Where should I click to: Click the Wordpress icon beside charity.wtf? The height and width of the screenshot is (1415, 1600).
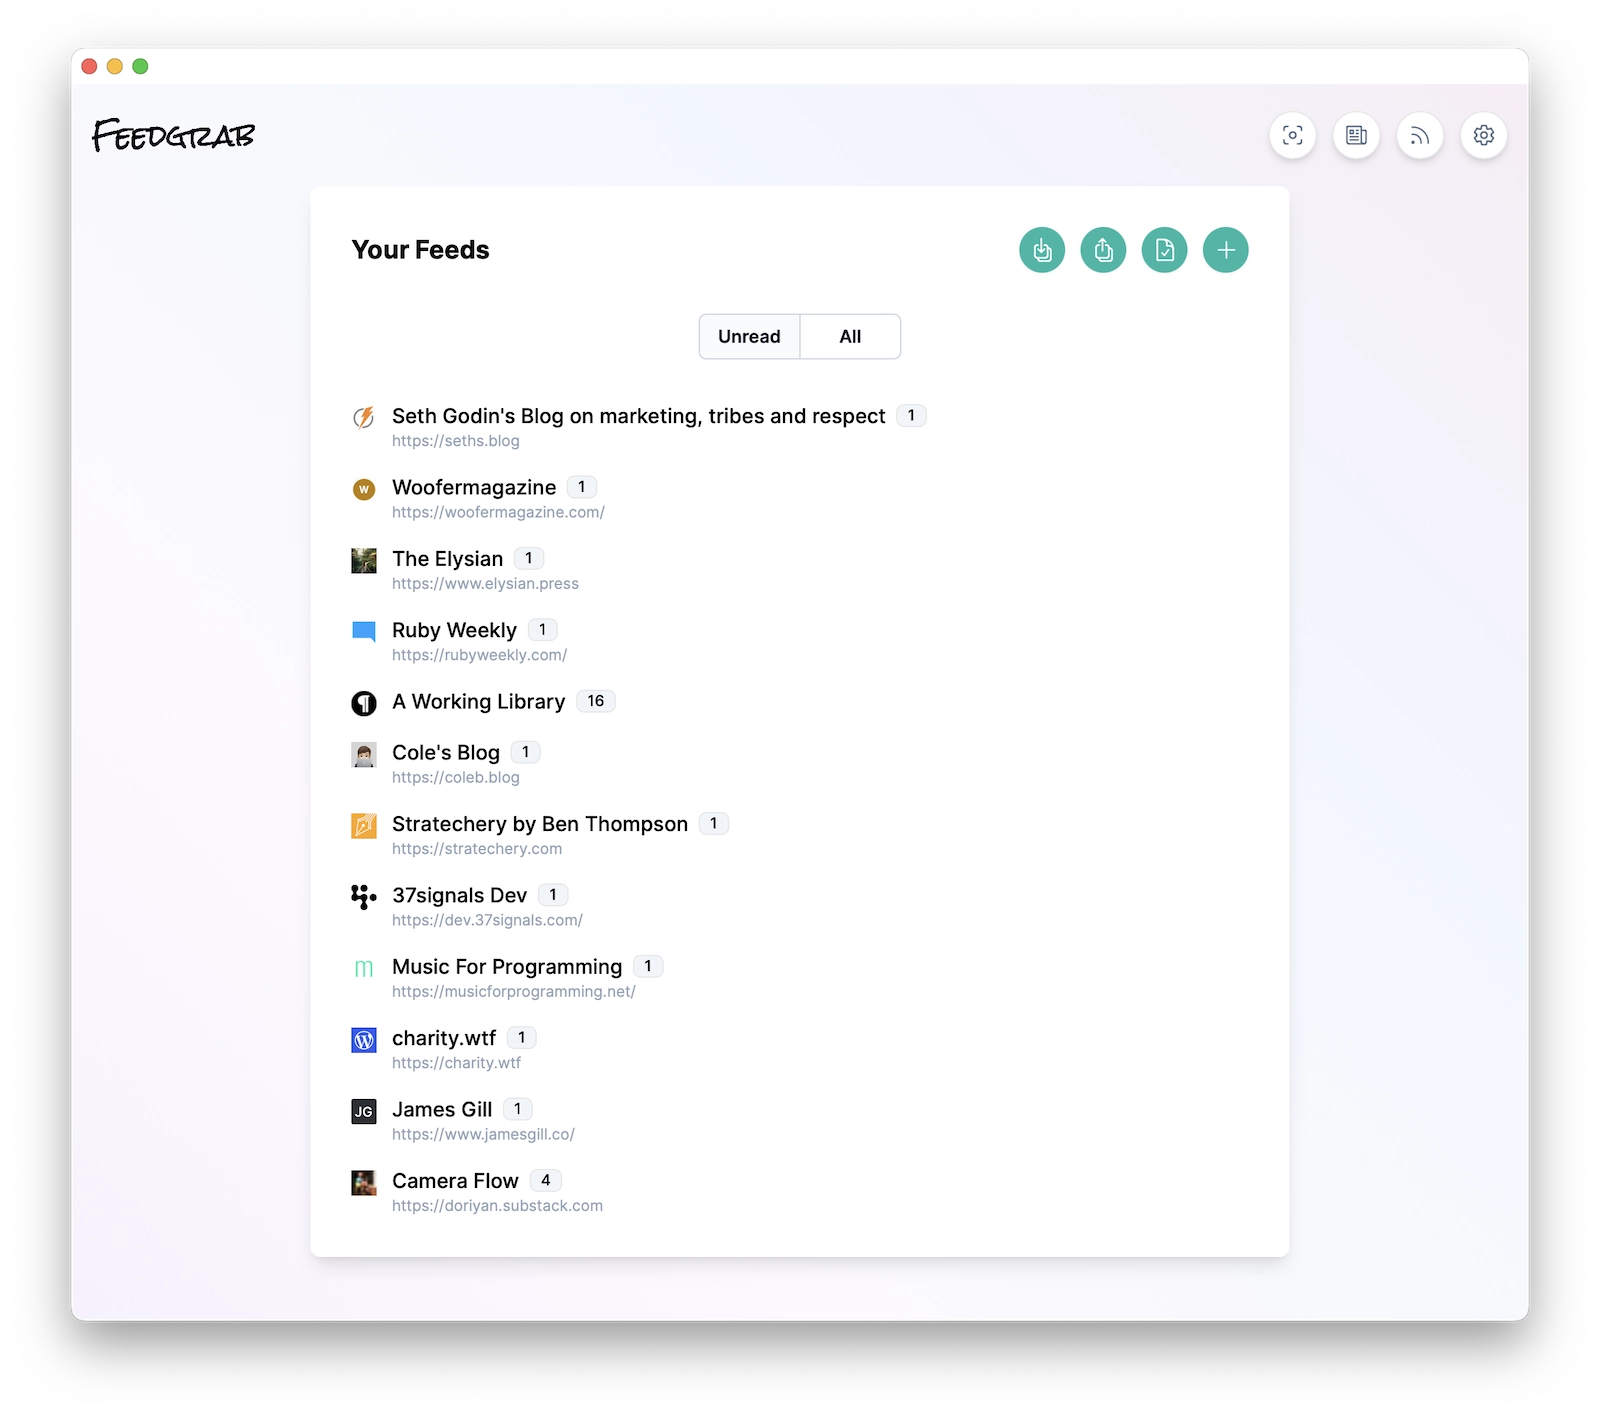pos(363,1041)
